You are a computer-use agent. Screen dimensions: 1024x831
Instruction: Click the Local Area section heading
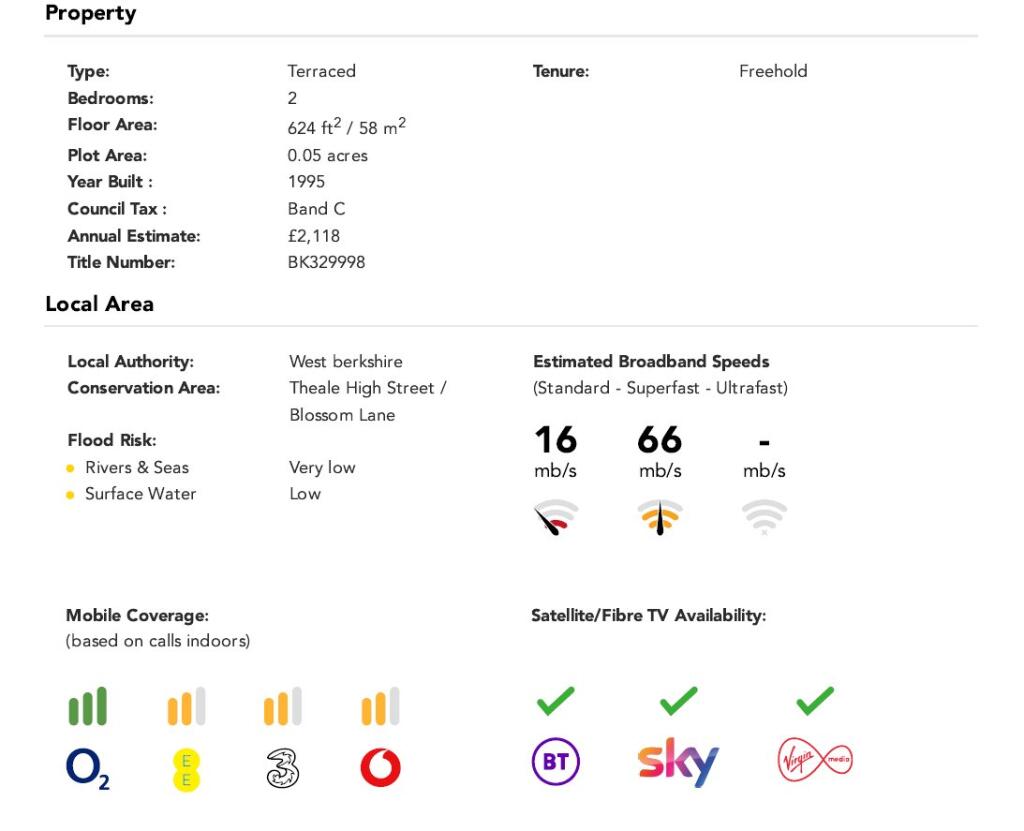coord(100,304)
